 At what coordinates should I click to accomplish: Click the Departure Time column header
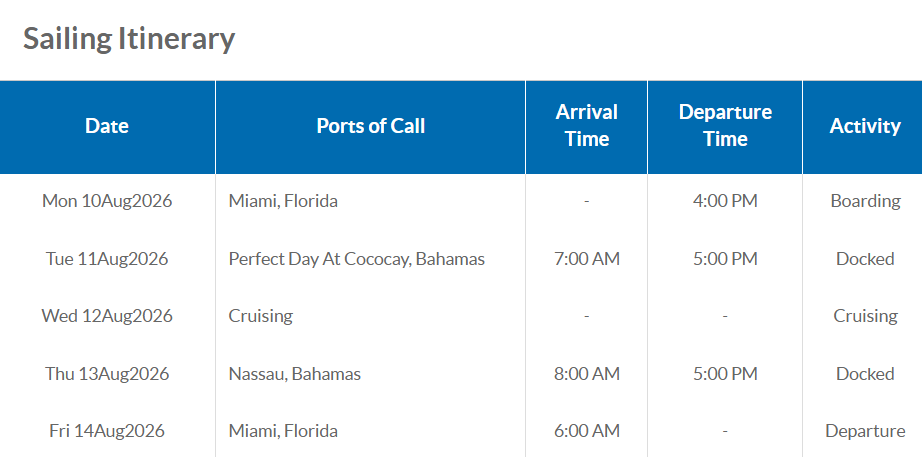pos(725,126)
